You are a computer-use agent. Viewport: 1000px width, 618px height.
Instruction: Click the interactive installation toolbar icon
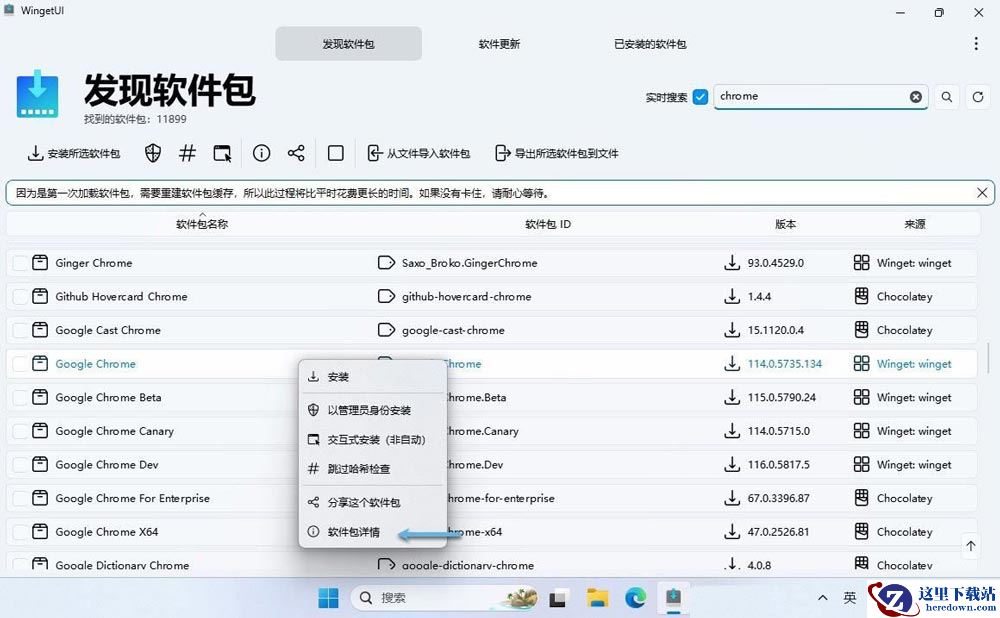(222, 153)
